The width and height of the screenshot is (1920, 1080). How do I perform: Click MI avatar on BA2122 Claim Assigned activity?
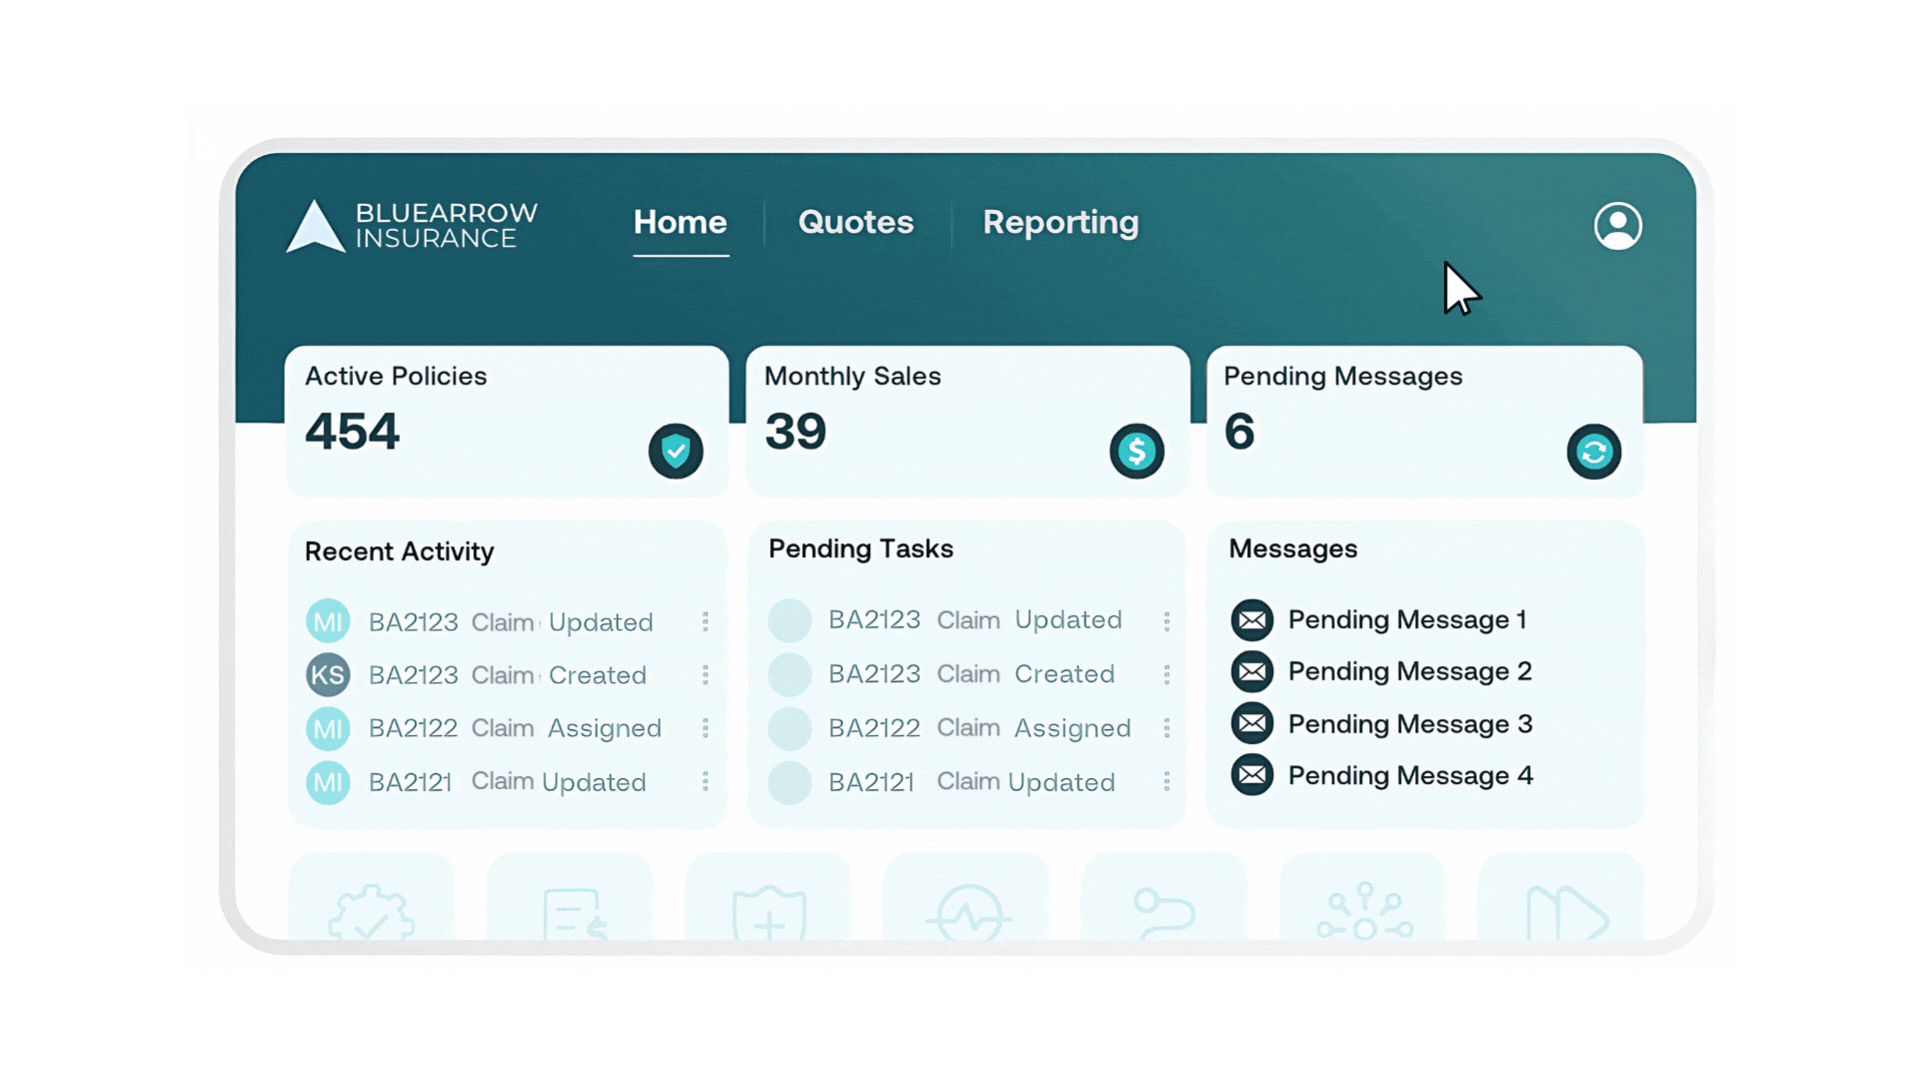click(x=328, y=728)
